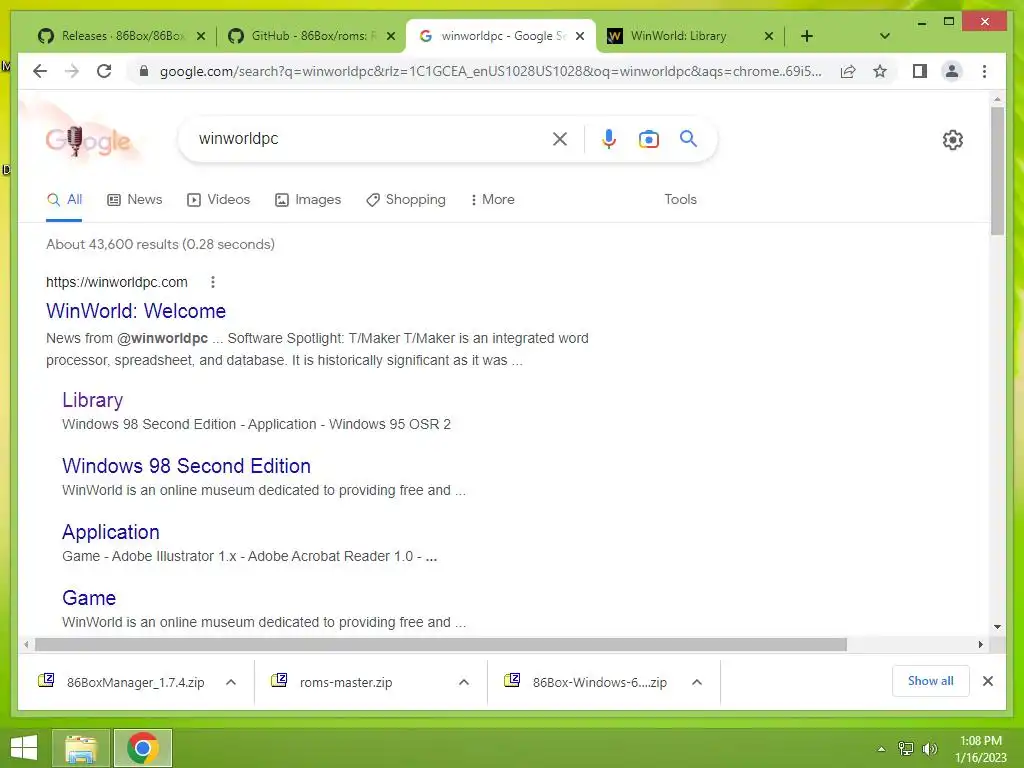Click the scroll right arrow
This screenshot has height=768, width=1024.
tap(980, 645)
